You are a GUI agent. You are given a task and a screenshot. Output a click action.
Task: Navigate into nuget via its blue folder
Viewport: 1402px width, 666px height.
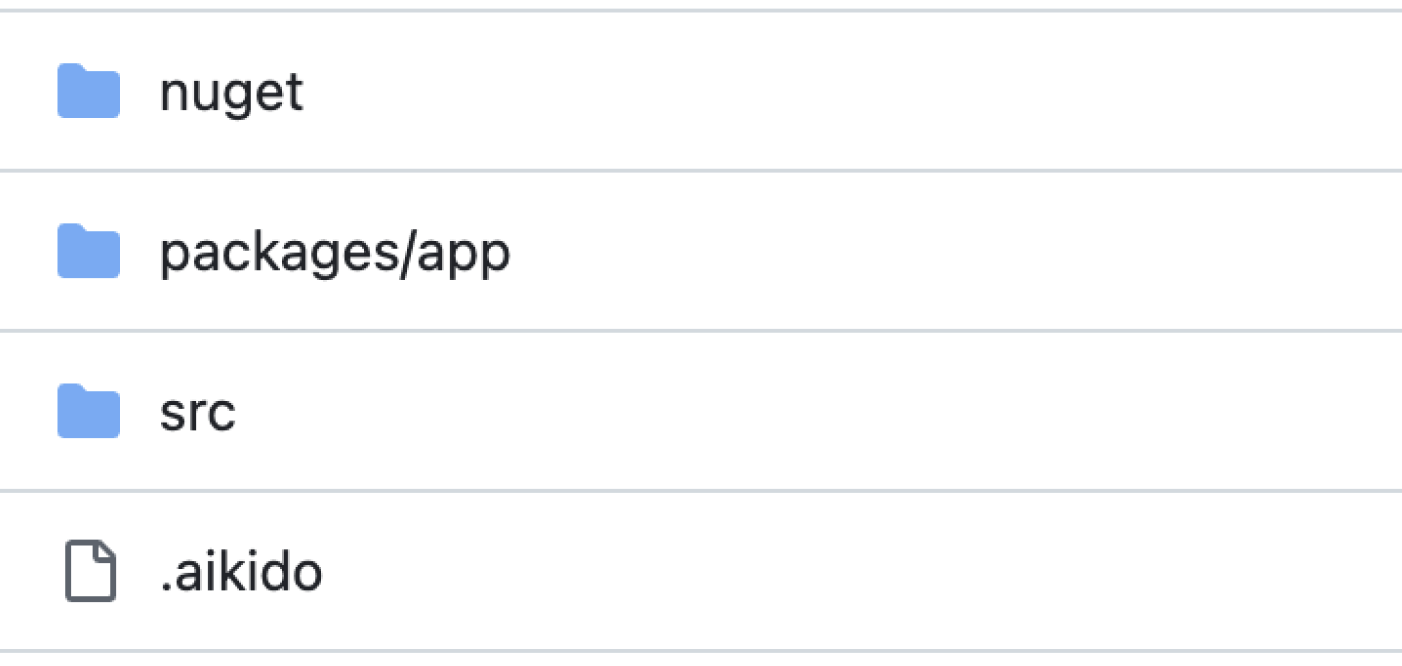[x=88, y=92]
